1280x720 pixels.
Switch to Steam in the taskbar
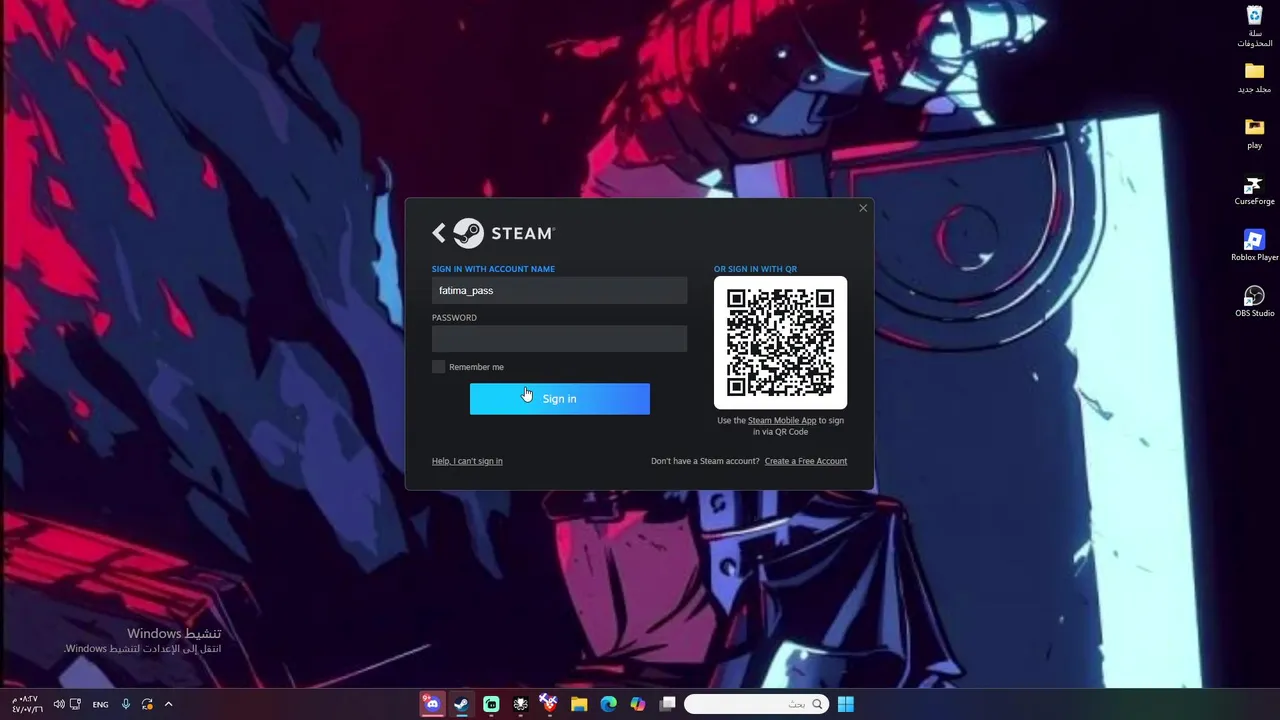click(x=461, y=704)
